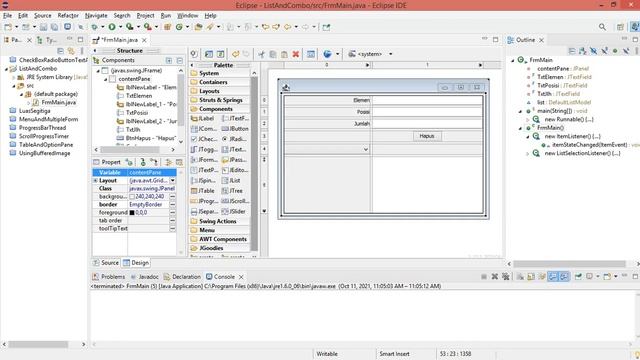
Task: Click the New Java Package icon
Action: (167, 27)
